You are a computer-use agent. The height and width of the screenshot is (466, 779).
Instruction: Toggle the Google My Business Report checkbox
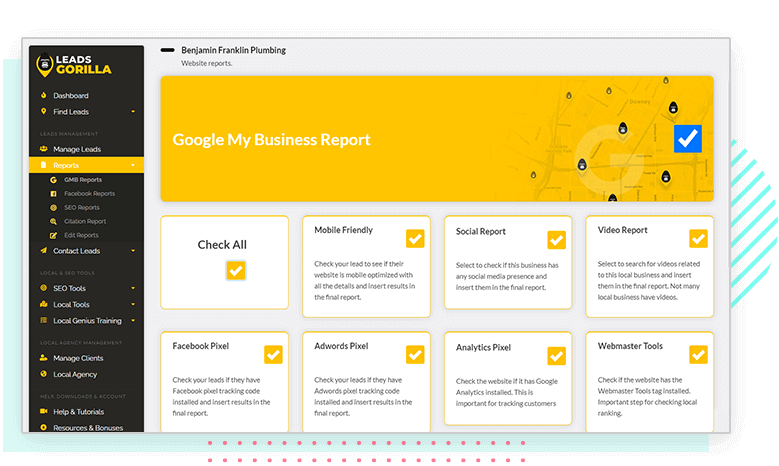click(687, 139)
